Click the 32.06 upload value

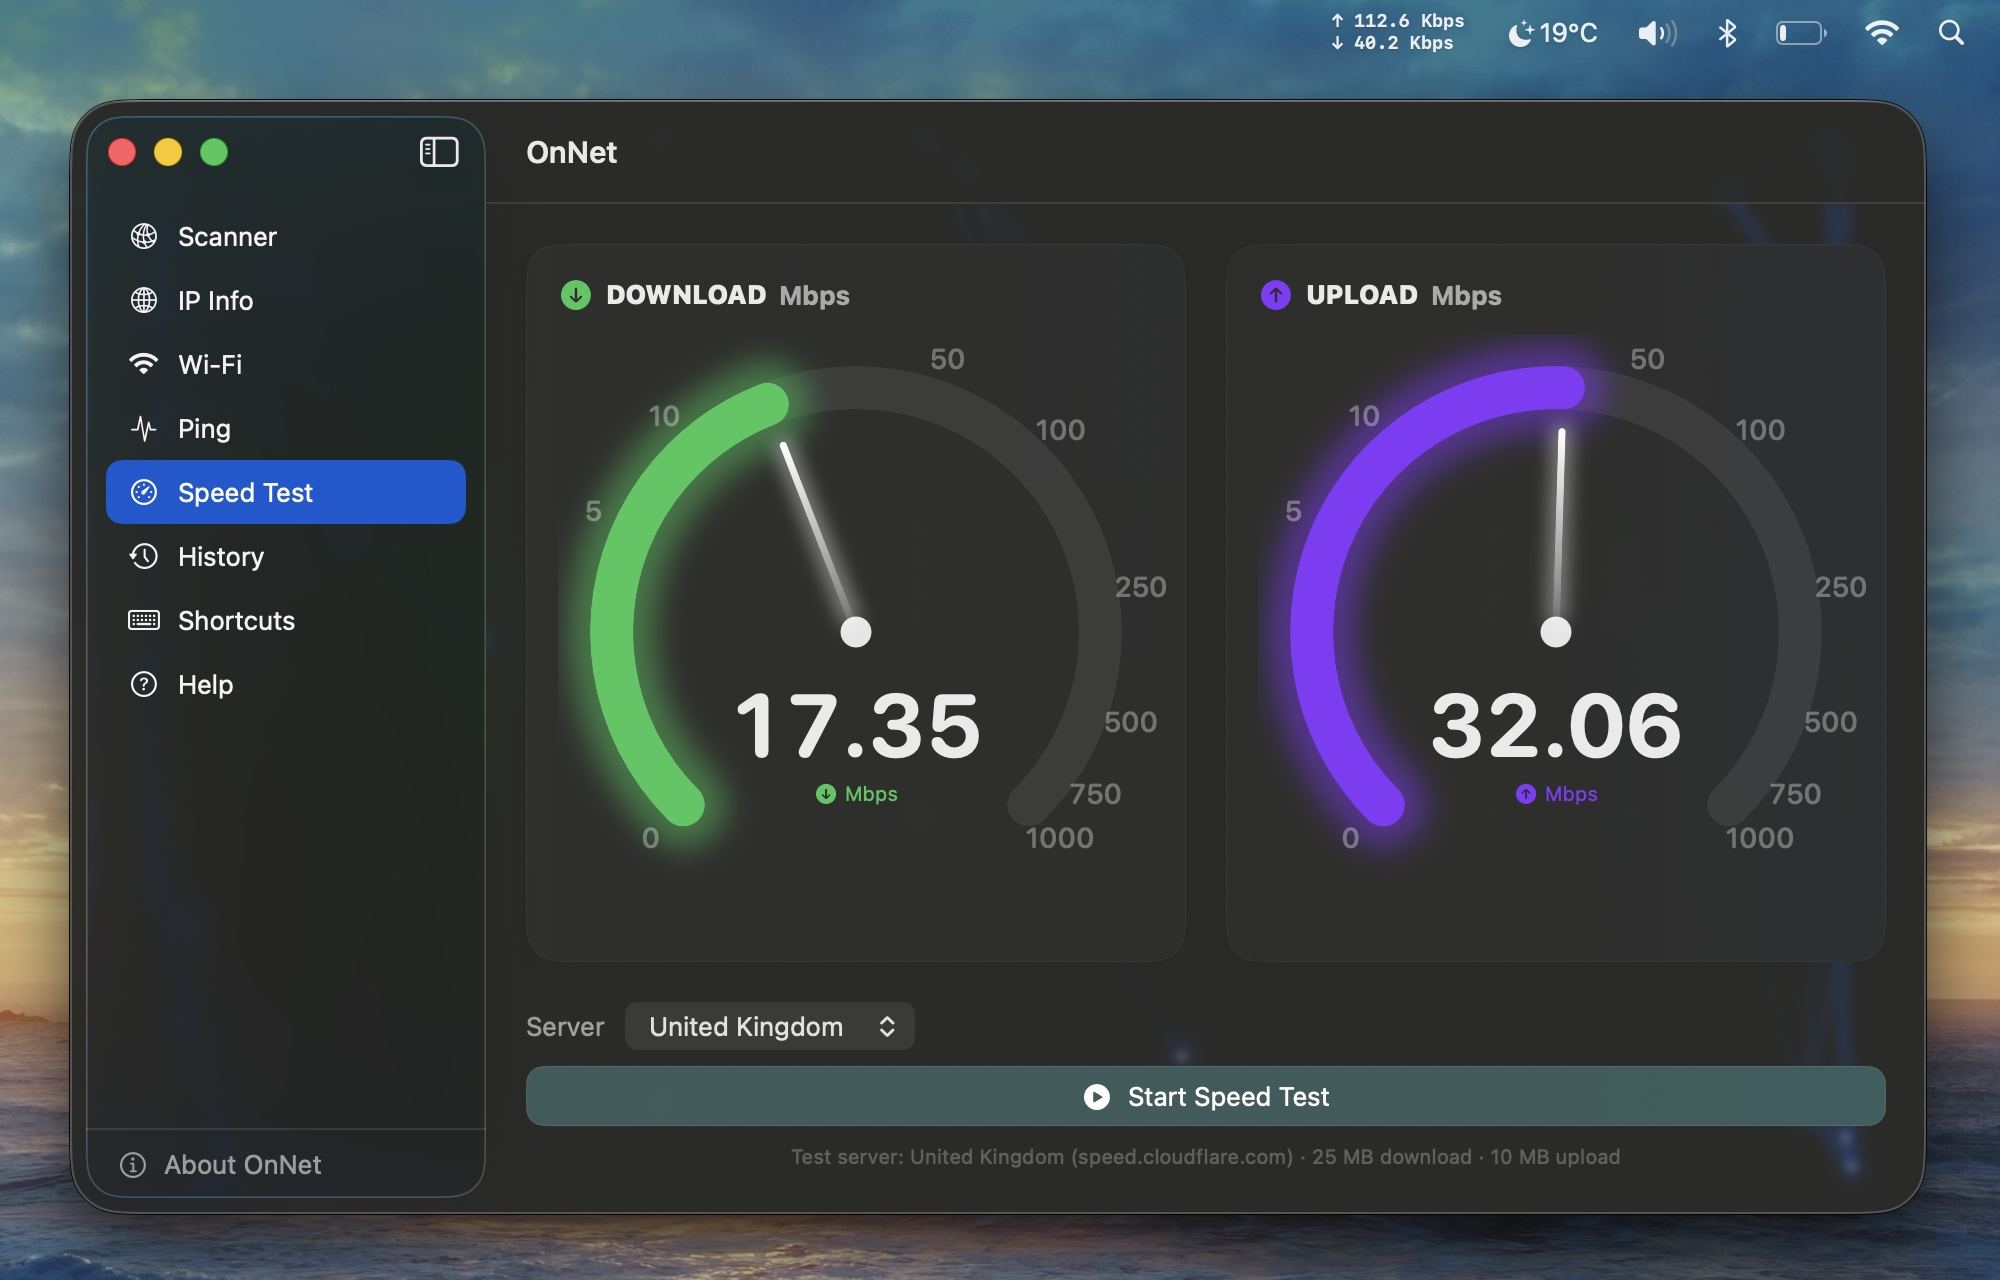[x=1556, y=726]
